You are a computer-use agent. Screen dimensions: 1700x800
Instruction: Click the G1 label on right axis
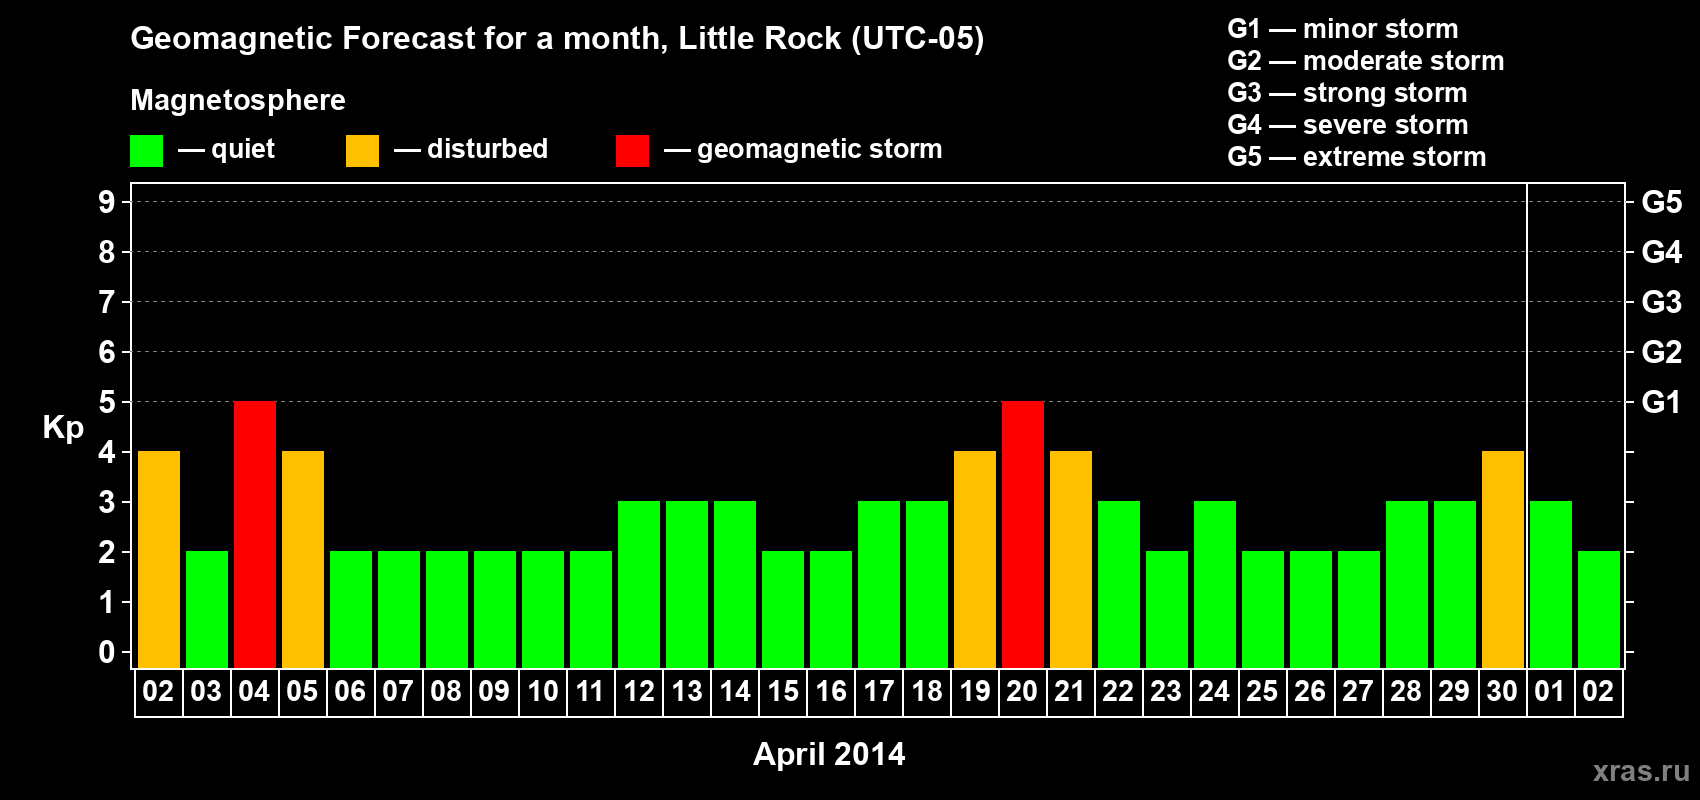point(1662,402)
